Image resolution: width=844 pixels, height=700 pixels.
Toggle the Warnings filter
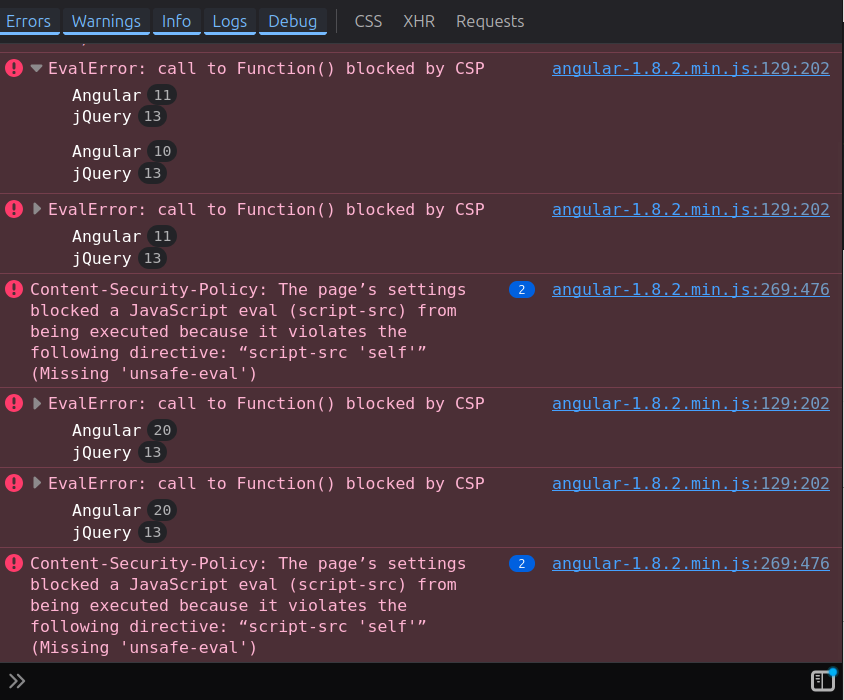pyautogui.click(x=106, y=22)
